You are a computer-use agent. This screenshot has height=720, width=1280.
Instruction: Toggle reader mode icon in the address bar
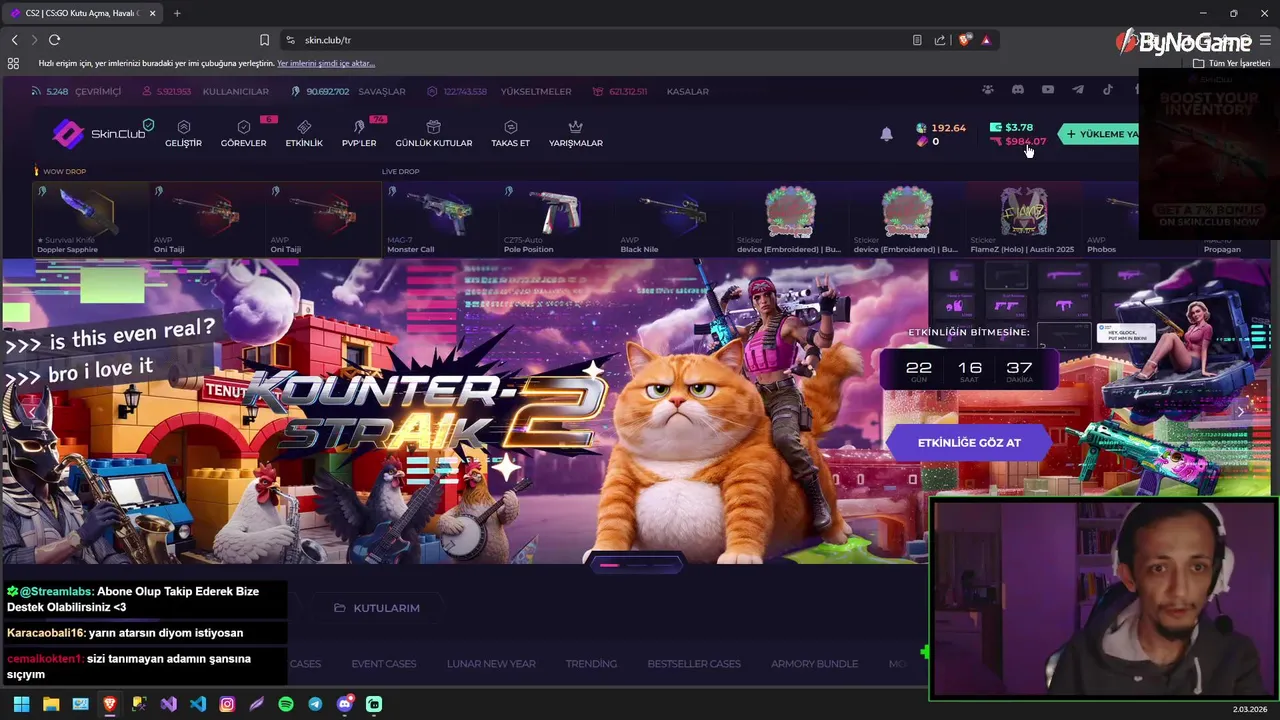click(917, 40)
